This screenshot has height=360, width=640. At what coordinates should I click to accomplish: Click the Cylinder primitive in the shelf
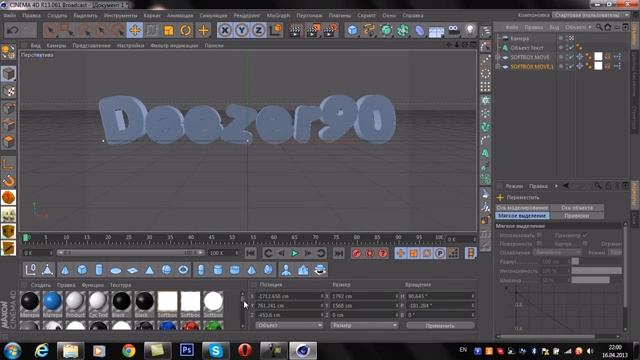point(99,270)
